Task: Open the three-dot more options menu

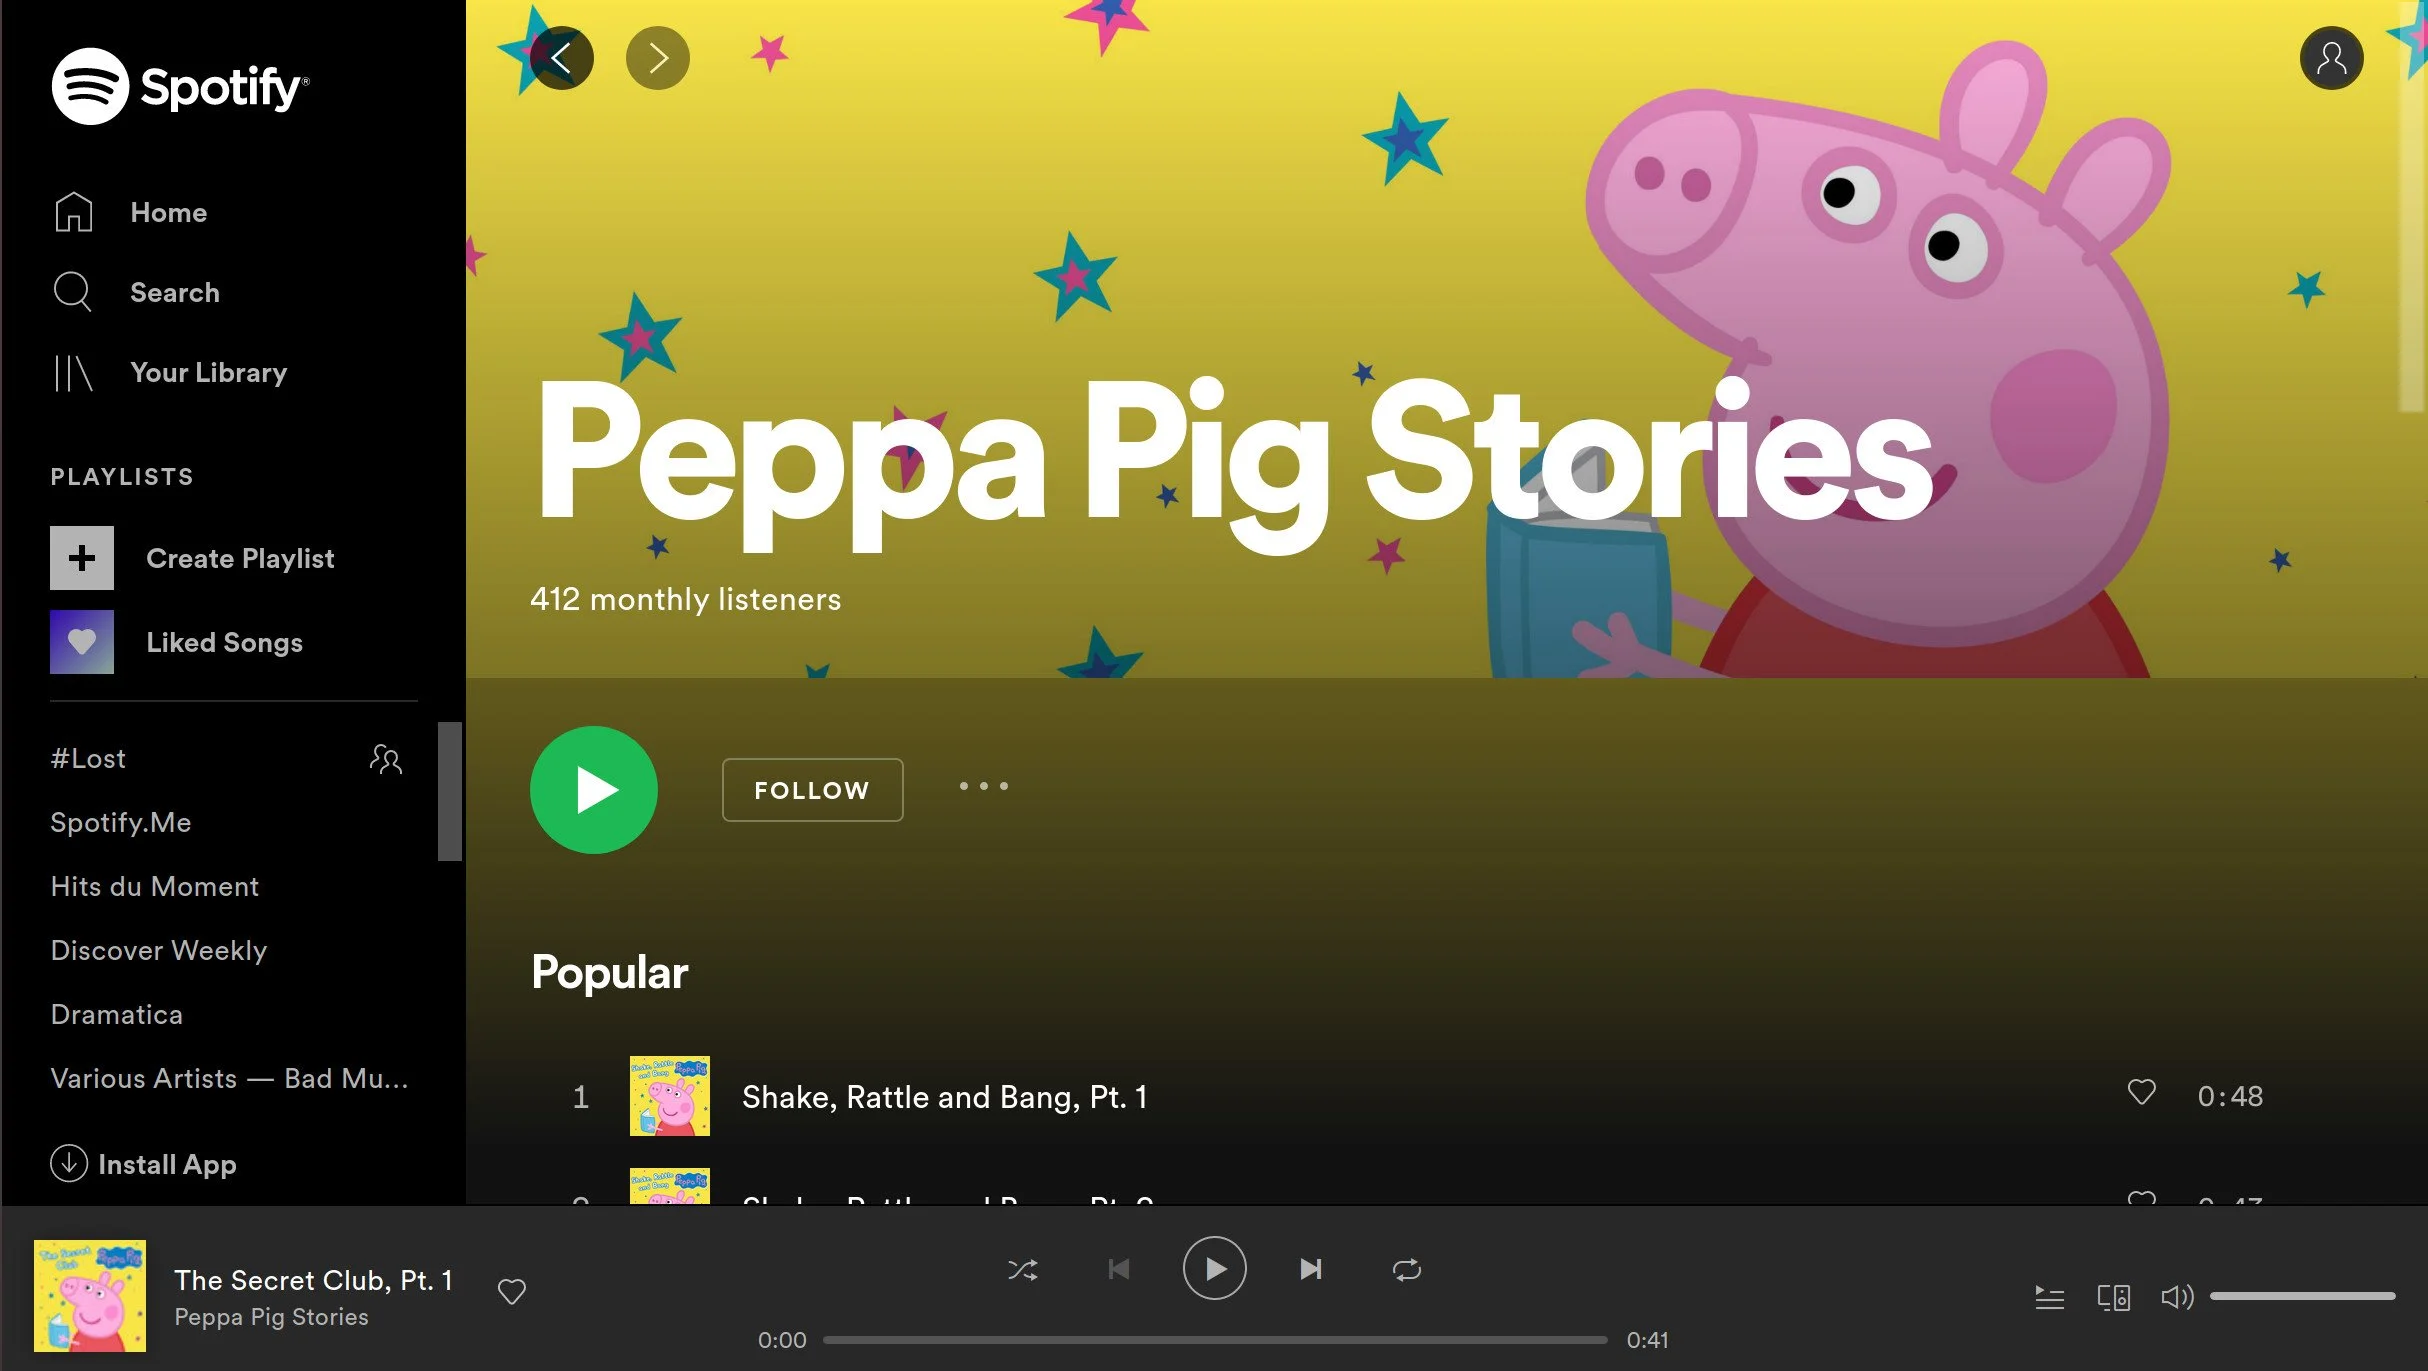Action: coord(983,787)
